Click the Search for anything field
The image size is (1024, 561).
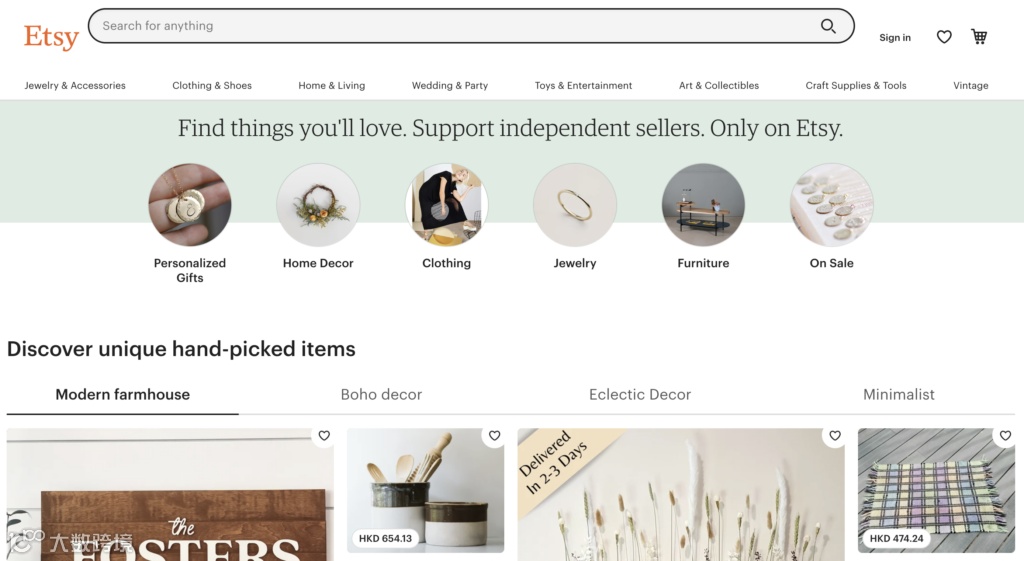450,26
